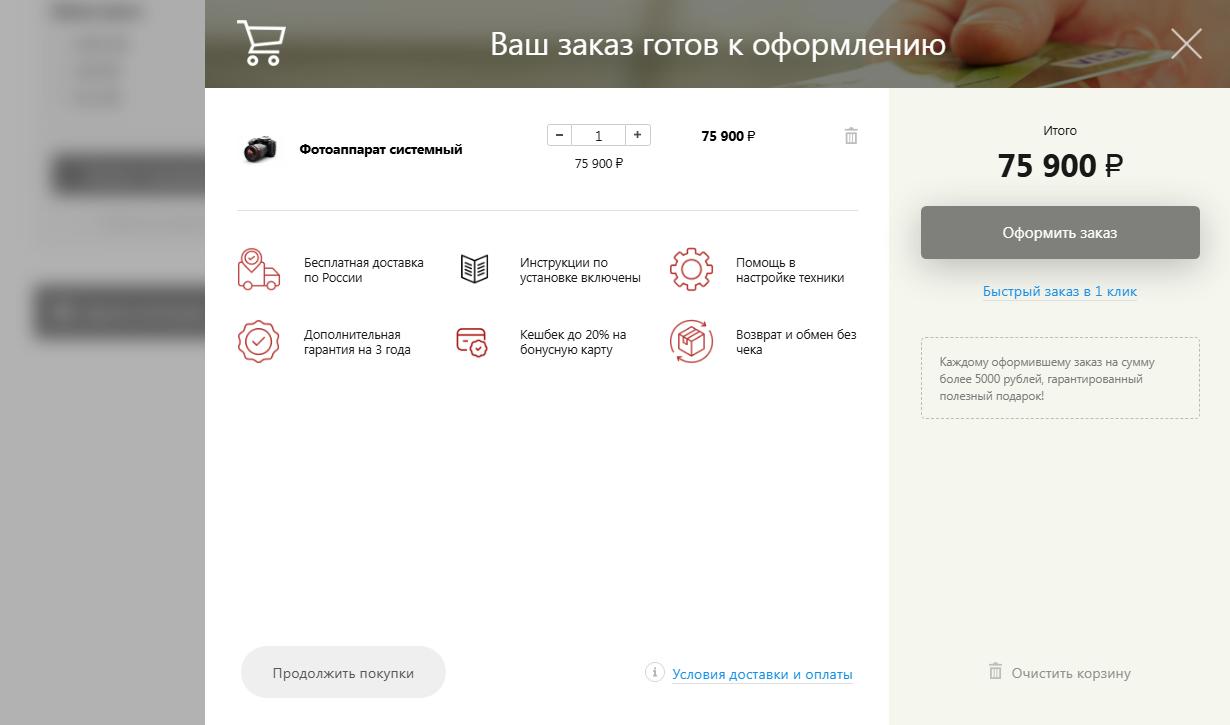This screenshot has height=725, width=1230.
Task: Open Условия доставки и оплаты link
Action: 762,675
